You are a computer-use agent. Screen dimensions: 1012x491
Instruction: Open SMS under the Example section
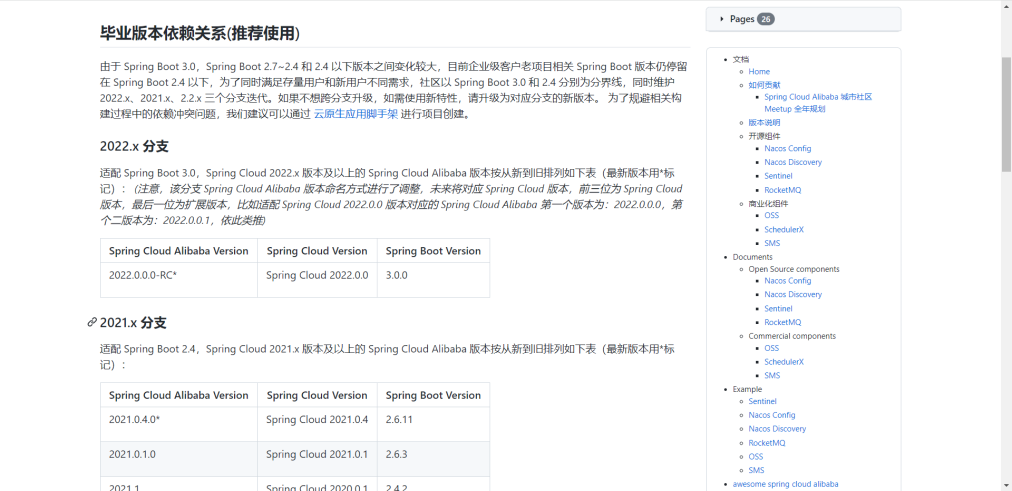coord(756,470)
